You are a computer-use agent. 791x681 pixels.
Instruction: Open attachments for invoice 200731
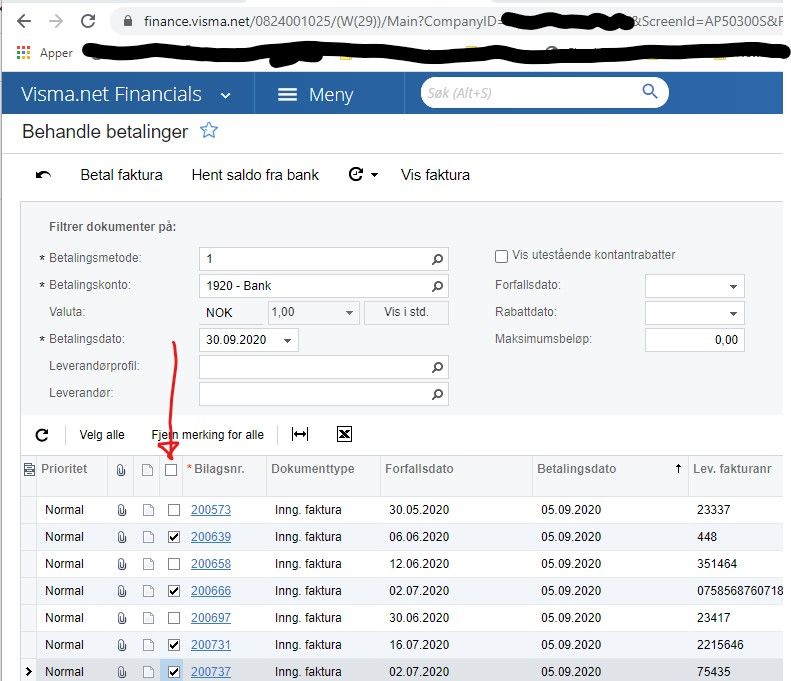coord(122,645)
